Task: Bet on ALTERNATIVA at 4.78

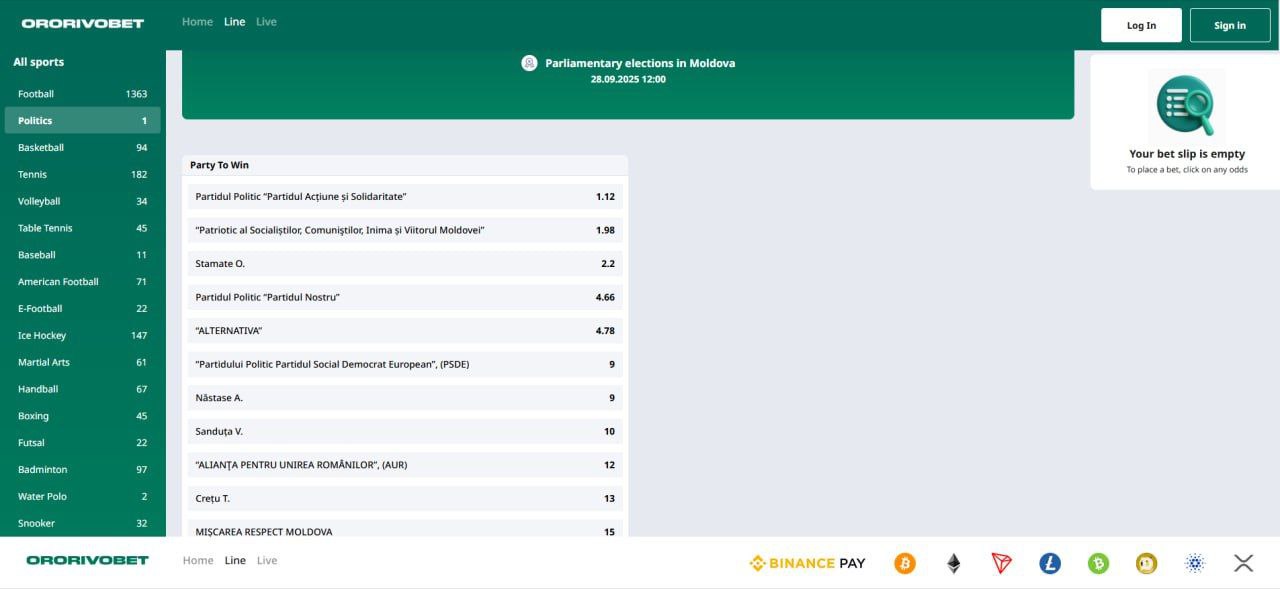Action: pyautogui.click(x=405, y=331)
